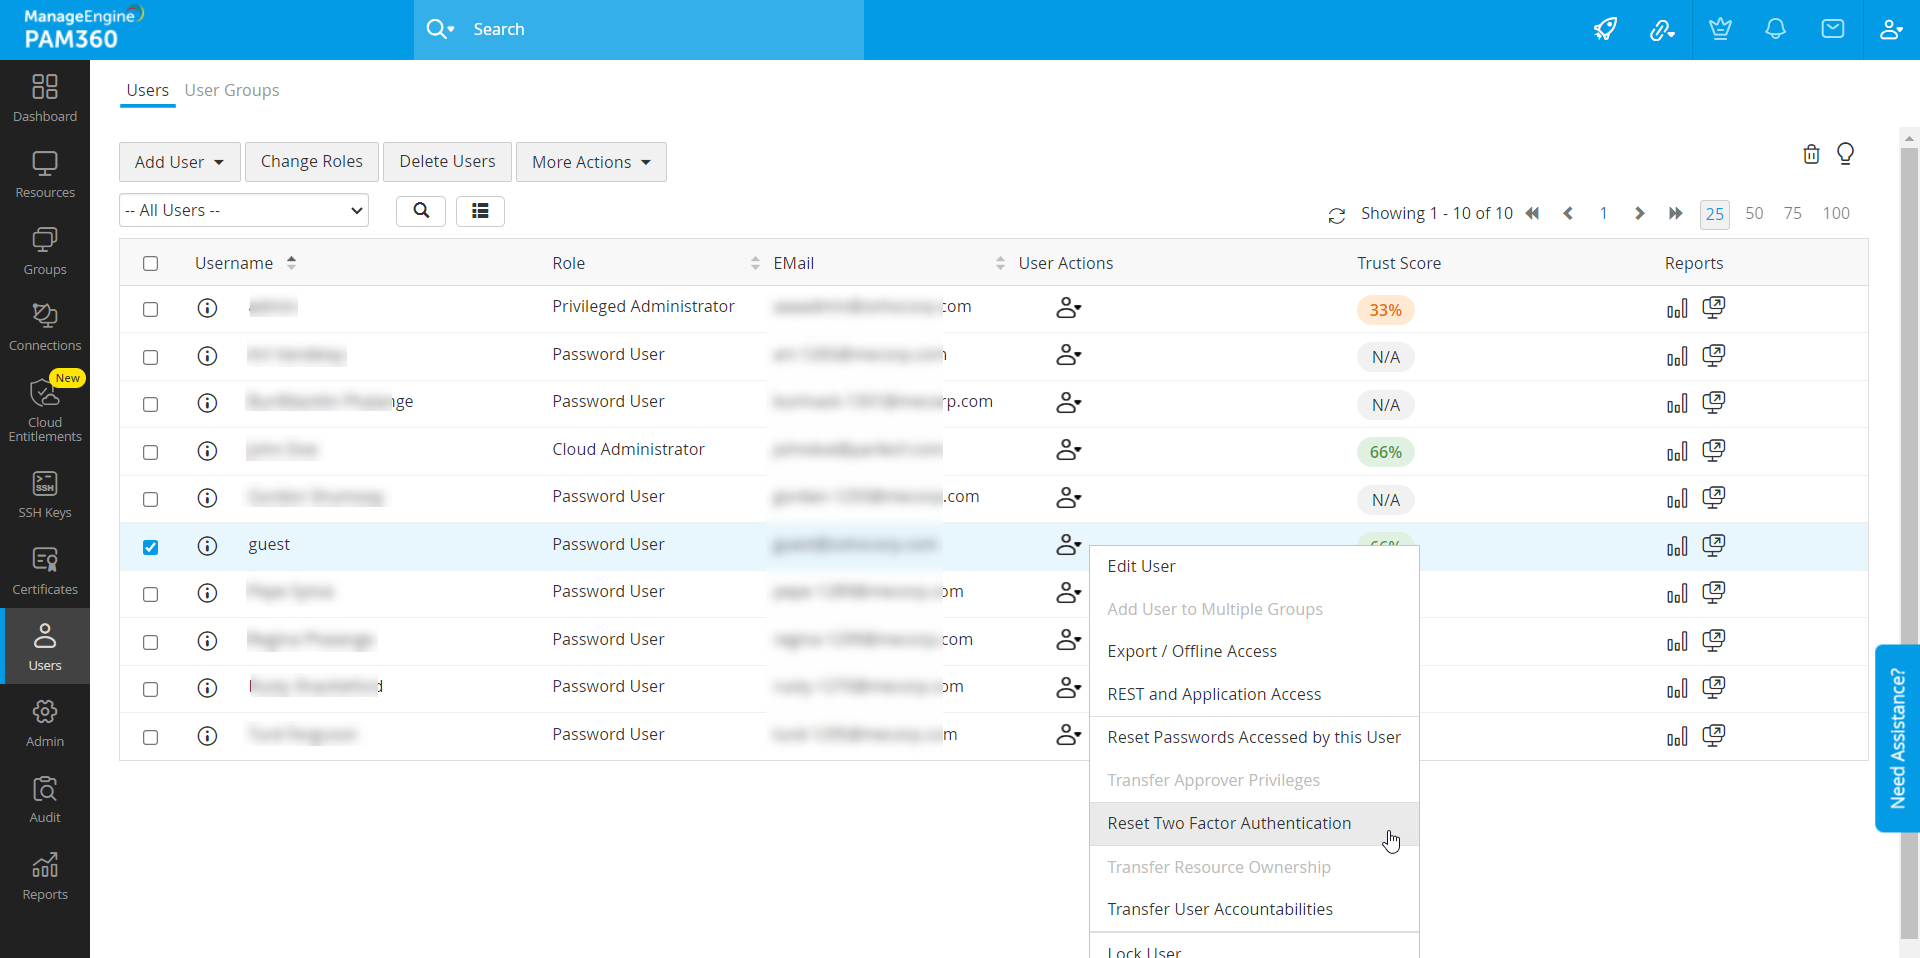The image size is (1920, 958).
Task: Click info icon for guest user
Action: click(x=207, y=546)
